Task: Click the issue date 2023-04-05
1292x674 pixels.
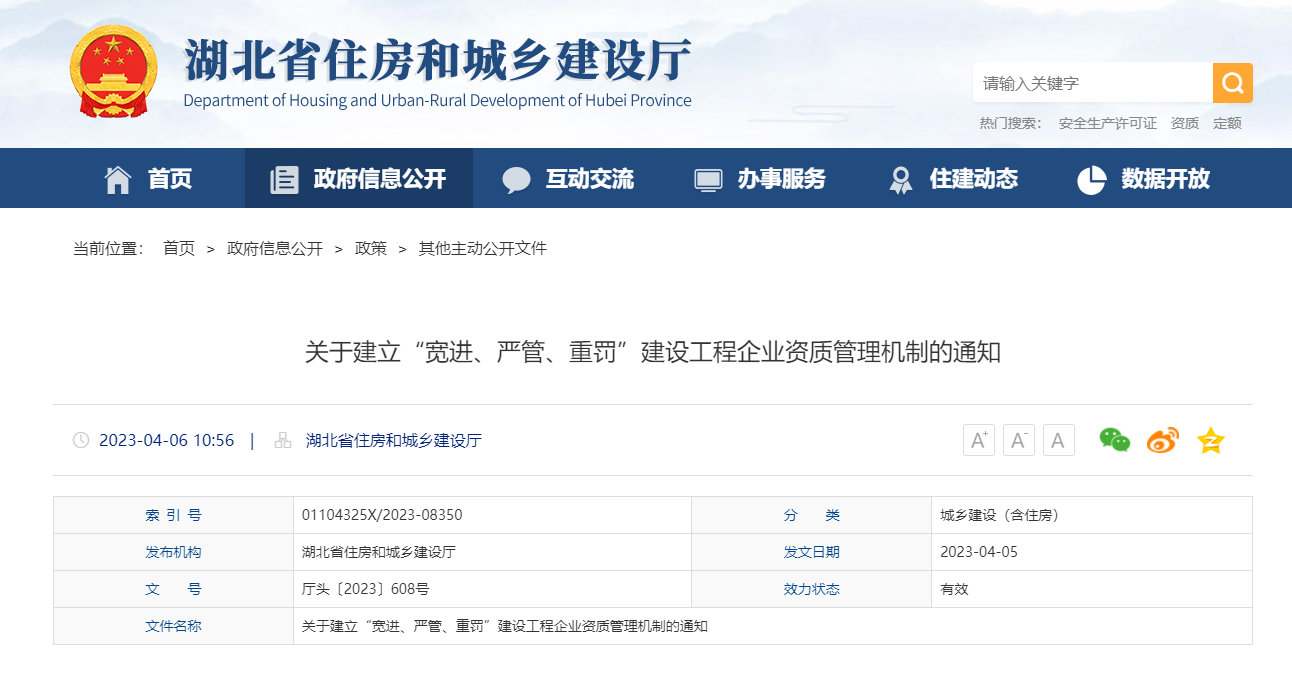Action: pos(980,552)
